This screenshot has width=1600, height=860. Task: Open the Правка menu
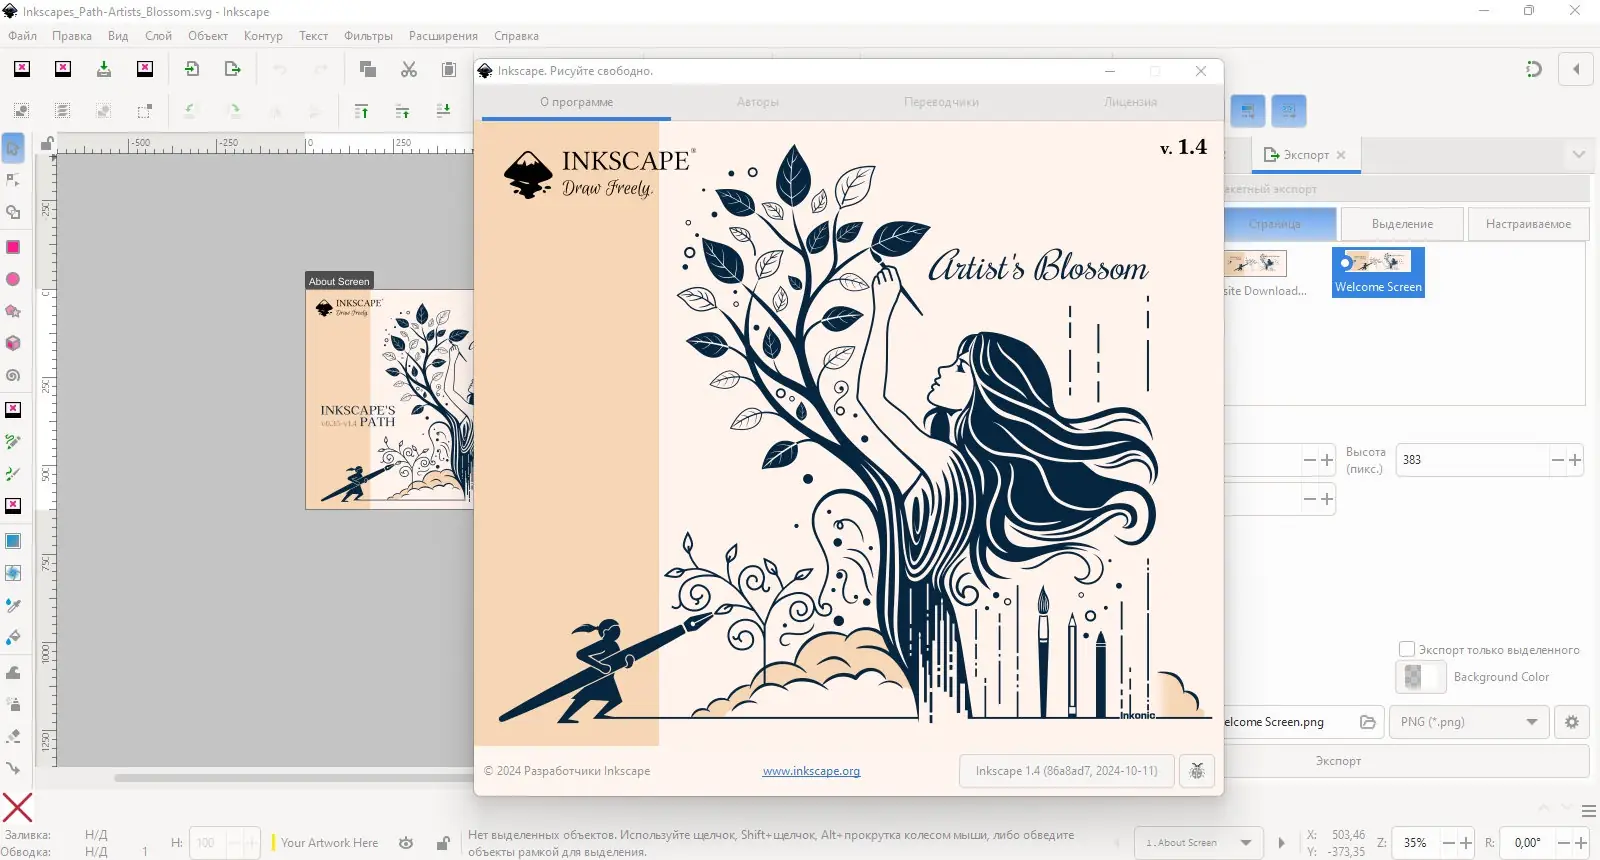click(x=72, y=36)
